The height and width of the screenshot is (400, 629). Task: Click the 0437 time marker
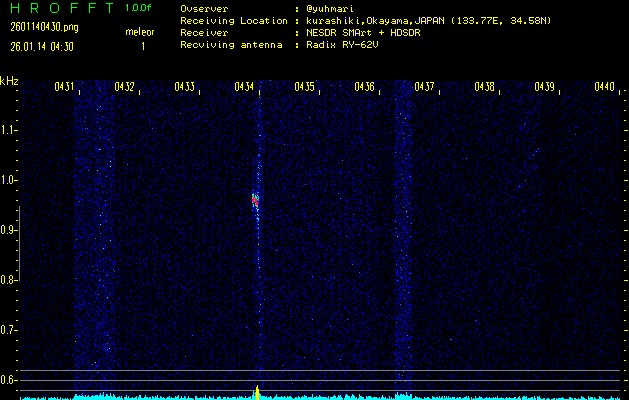(424, 87)
